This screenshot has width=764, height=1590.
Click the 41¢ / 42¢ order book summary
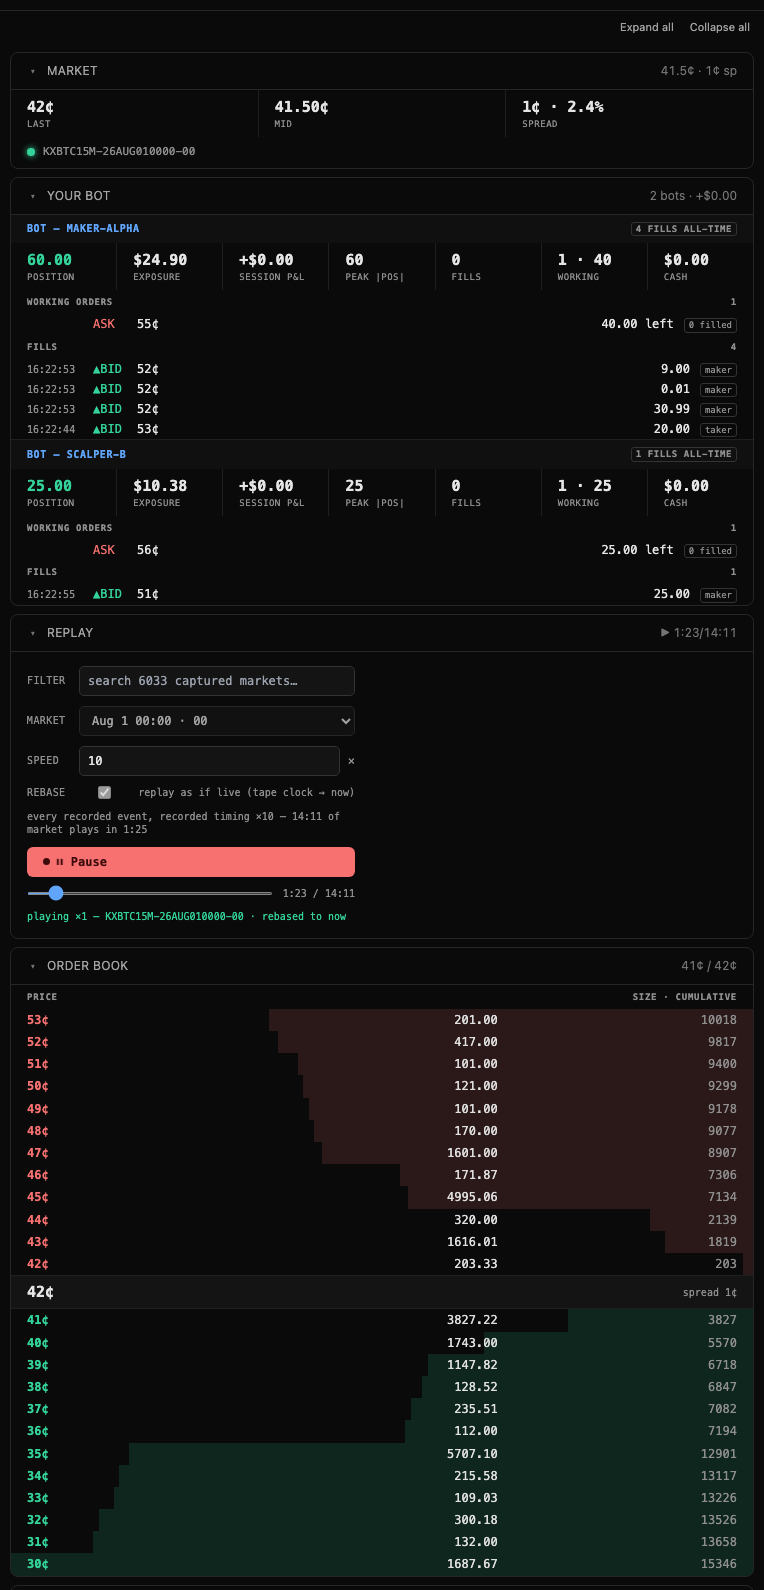(709, 966)
